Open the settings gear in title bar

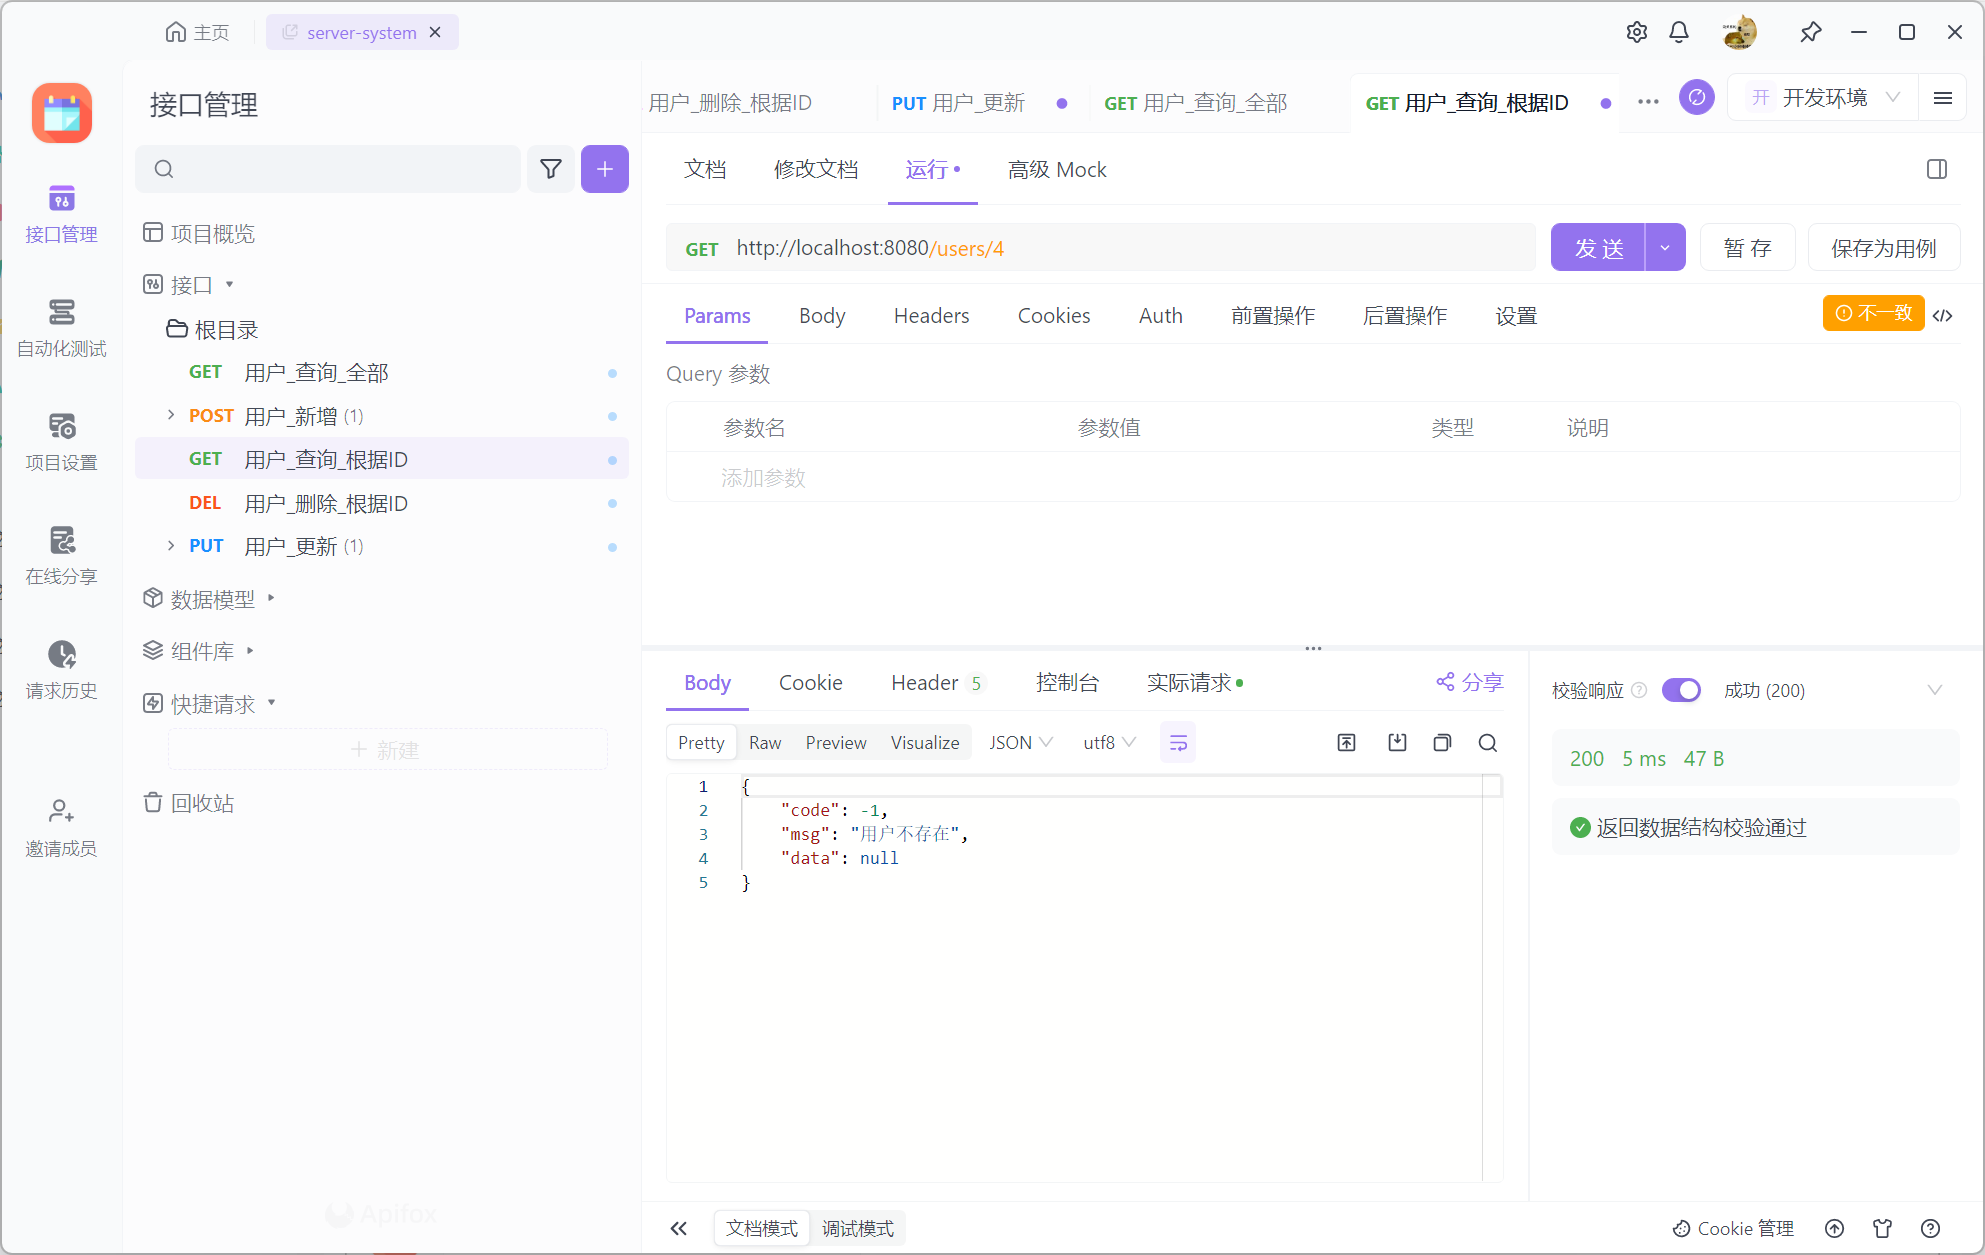pyautogui.click(x=1637, y=32)
